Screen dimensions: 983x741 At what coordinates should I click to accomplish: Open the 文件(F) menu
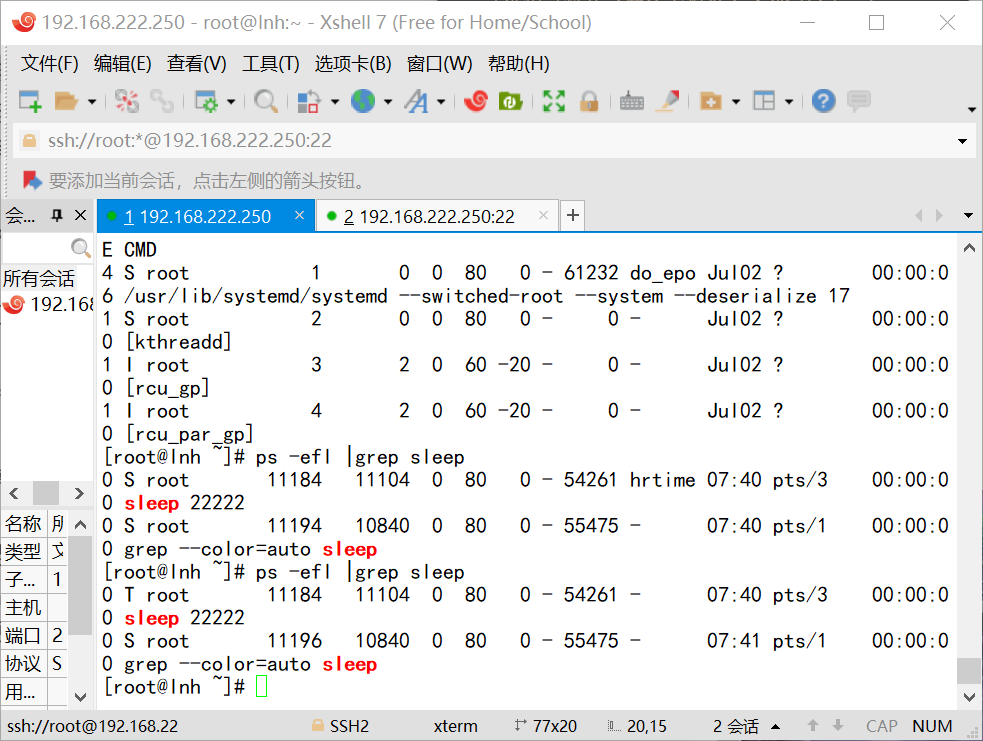[50, 63]
